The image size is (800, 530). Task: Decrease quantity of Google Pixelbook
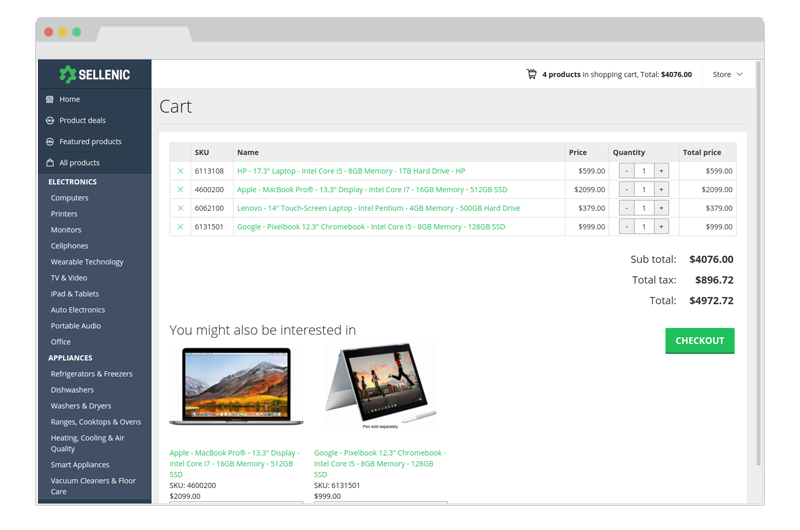pos(627,226)
